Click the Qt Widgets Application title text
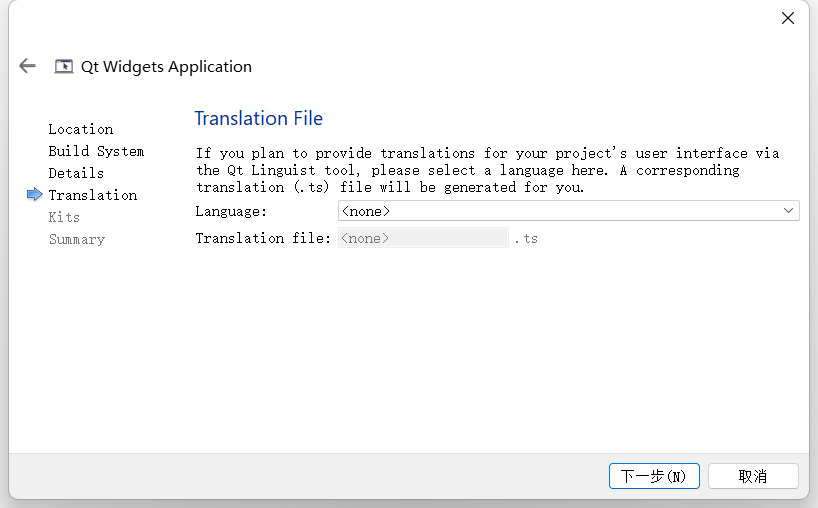Image resolution: width=818 pixels, height=508 pixels. 166,67
